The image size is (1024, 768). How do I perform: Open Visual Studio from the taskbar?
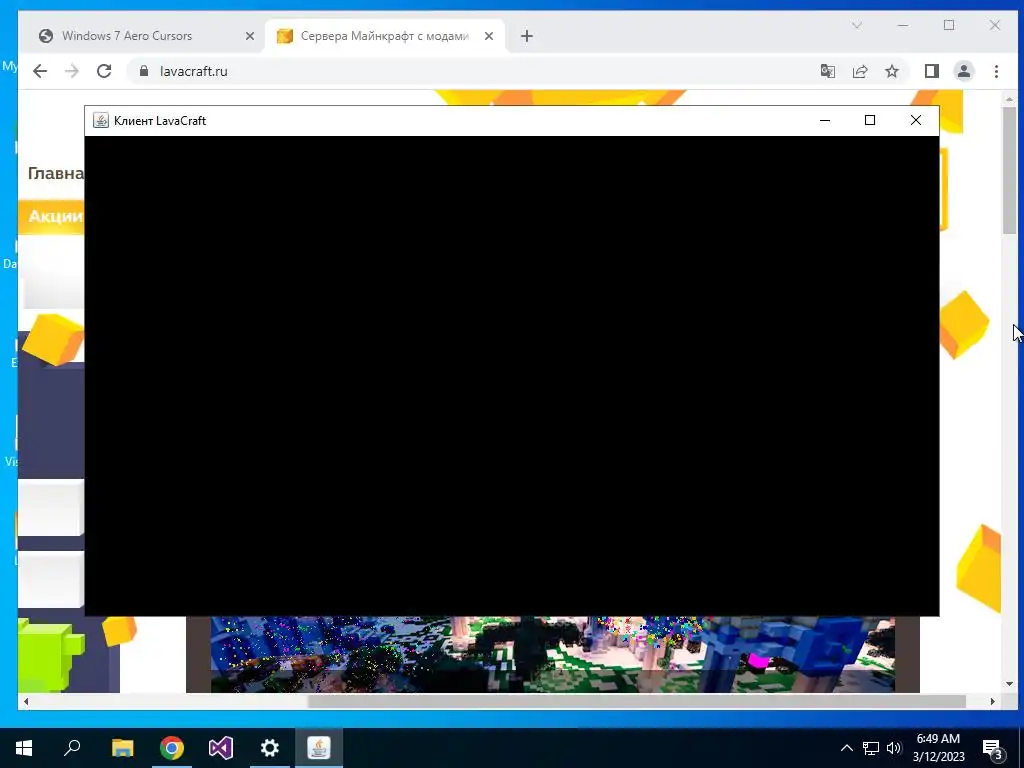pyautogui.click(x=221, y=748)
